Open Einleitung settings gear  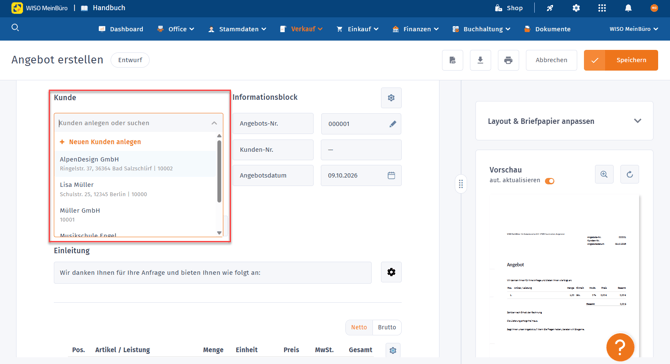391,272
